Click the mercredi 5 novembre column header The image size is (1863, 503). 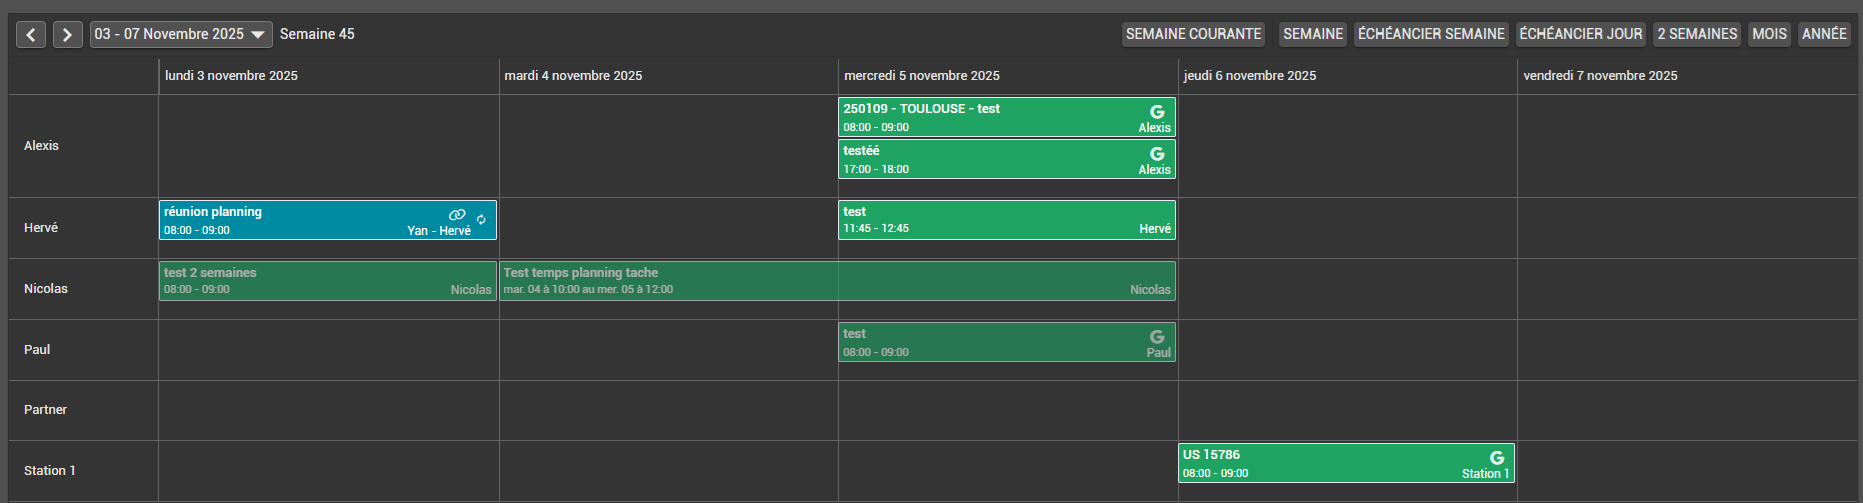pos(921,76)
